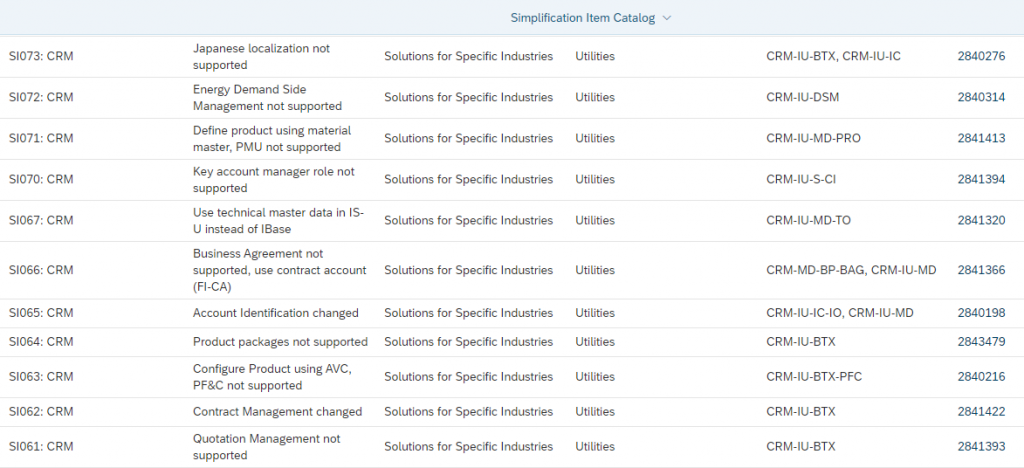Click 'Configure Product using AVC' title
This screenshot has width=1024, height=468.
[x=272, y=377]
